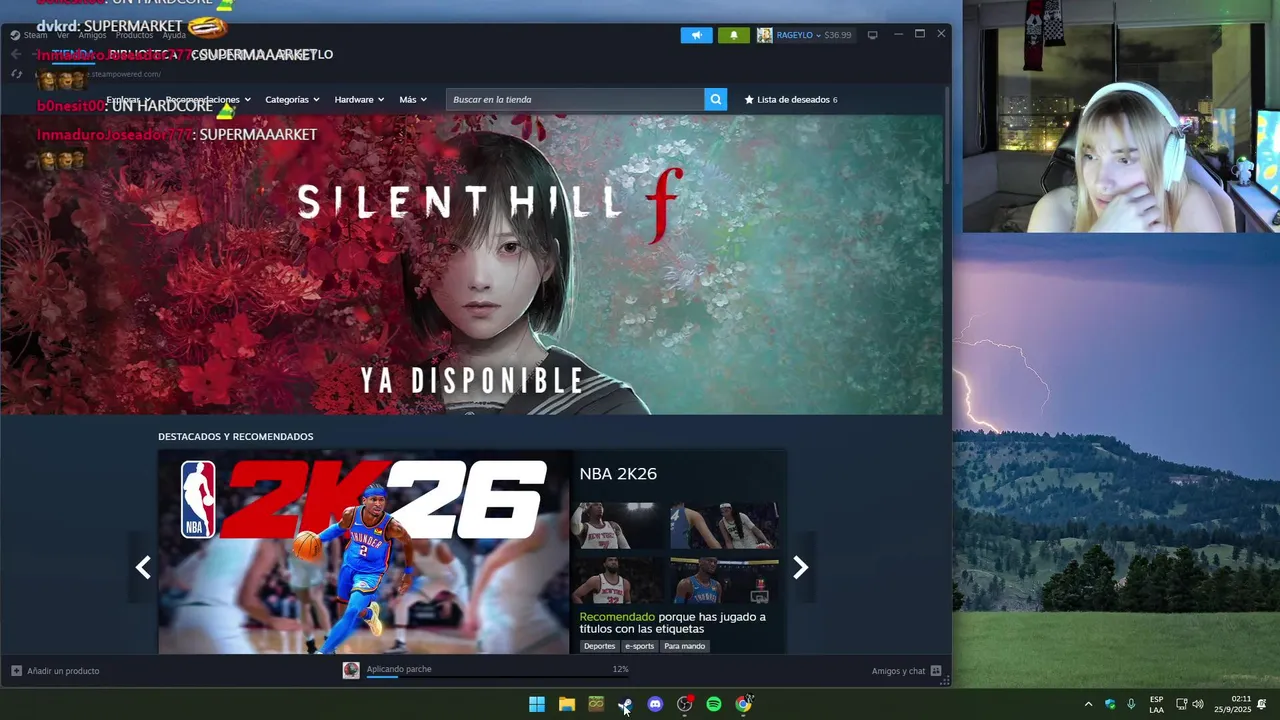The height and width of the screenshot is (720, 1280).
Task: Click the Amigos y chat label
Action: (898, 671)
